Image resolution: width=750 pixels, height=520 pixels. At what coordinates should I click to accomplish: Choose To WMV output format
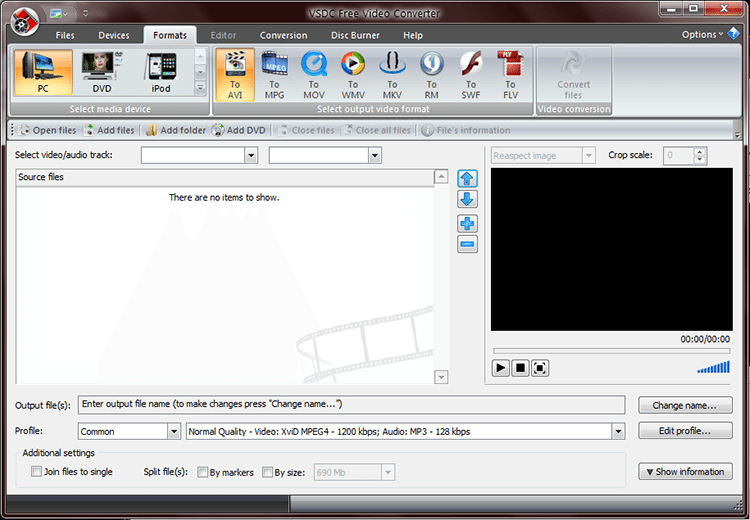(x=353, y=75)
